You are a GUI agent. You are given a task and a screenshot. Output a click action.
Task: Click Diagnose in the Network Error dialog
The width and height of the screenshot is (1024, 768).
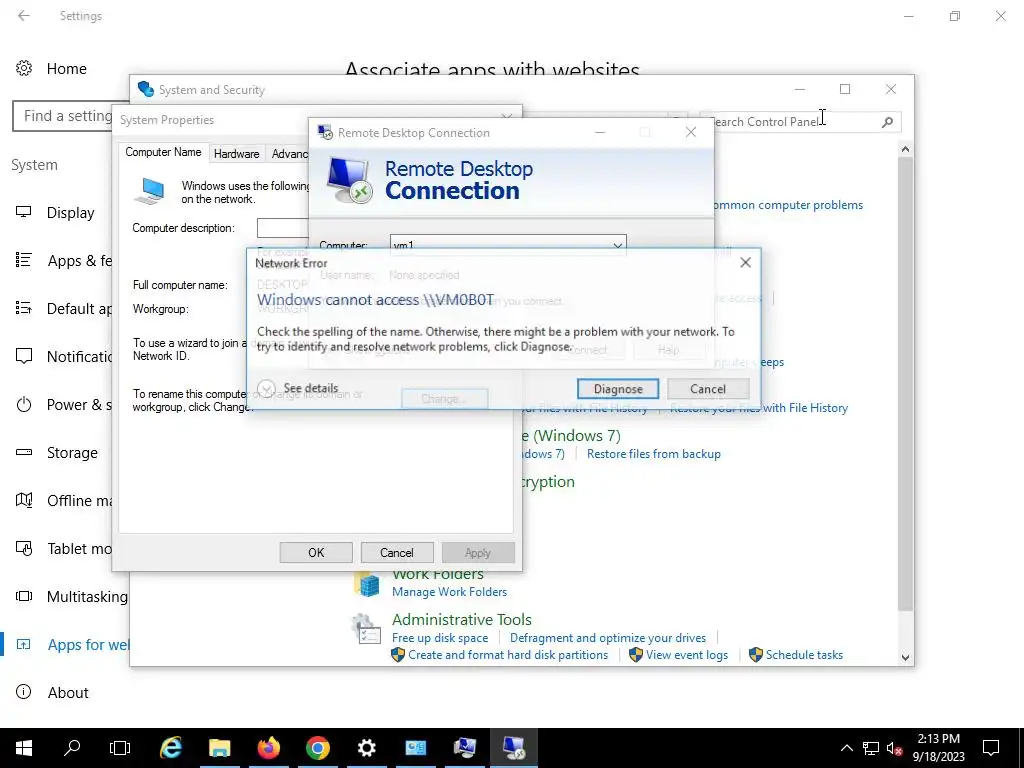(618, 389)
